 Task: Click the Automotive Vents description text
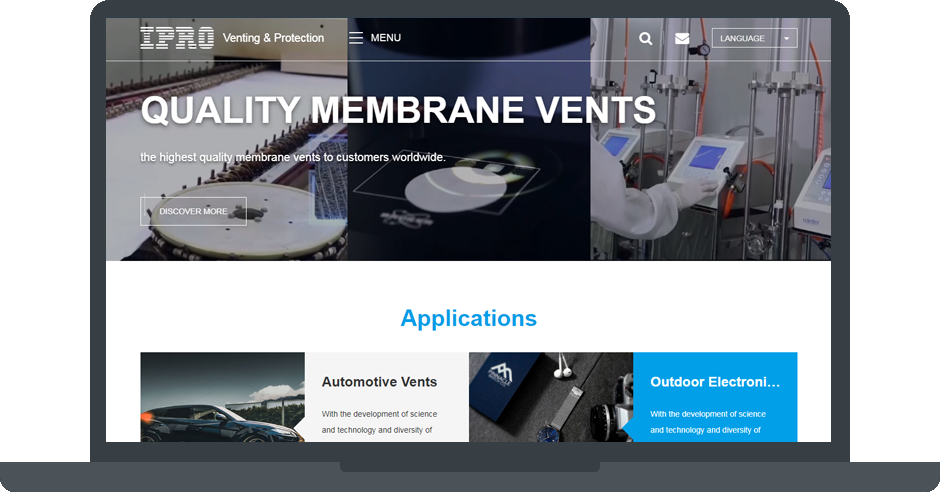click(x=379, y=422)
